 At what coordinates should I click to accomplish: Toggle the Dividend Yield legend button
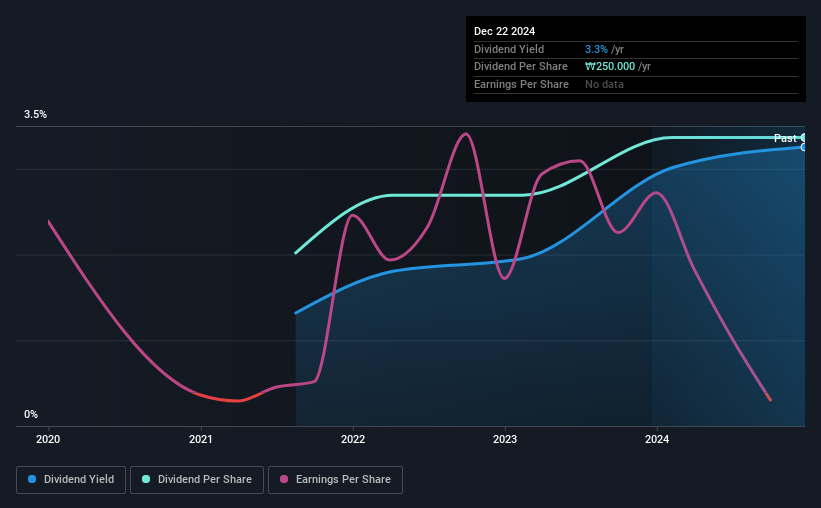(71, 480)
